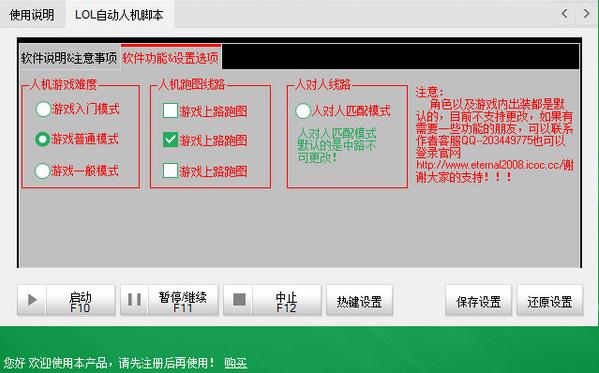Open the 软件说明&注意事项 inner tab
The width and height of the screenshot is (599, 373).
pyautogui.click(x=69, y=58)
